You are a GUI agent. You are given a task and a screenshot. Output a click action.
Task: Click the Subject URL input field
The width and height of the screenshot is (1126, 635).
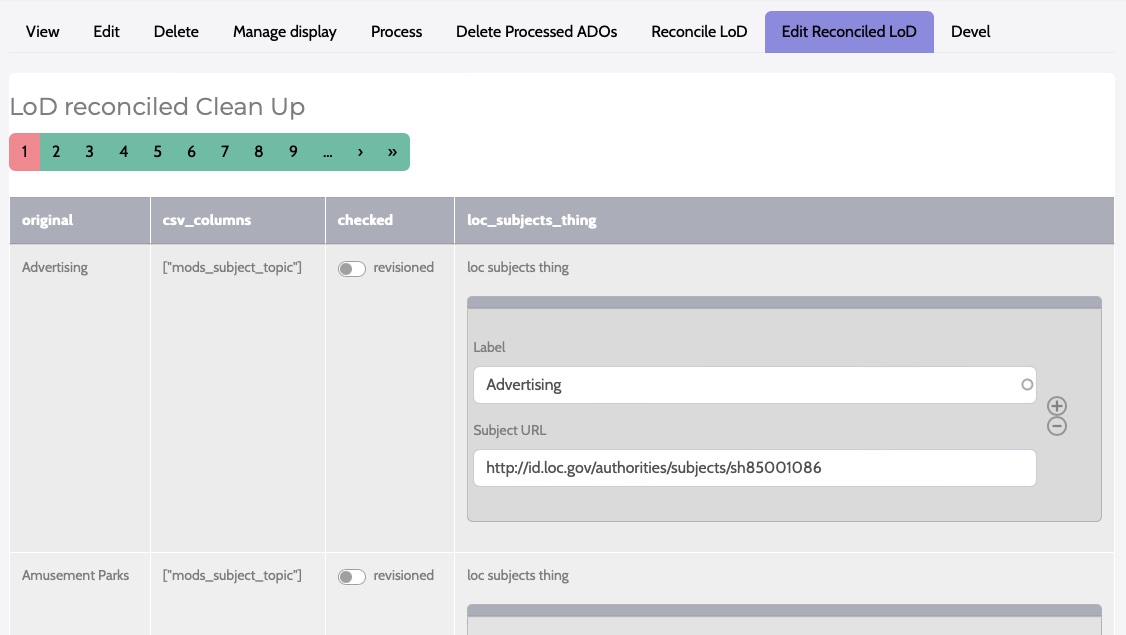click(x=754, y=467)
